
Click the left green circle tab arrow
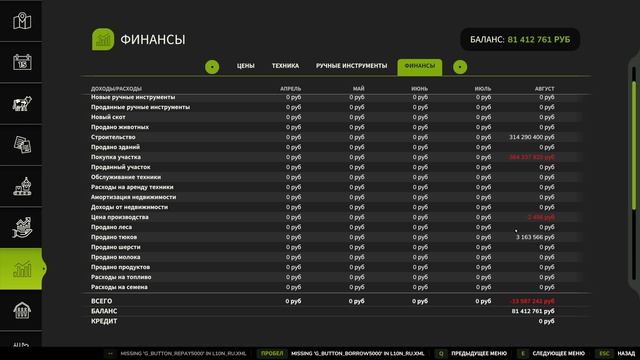(x=212, y=67)
